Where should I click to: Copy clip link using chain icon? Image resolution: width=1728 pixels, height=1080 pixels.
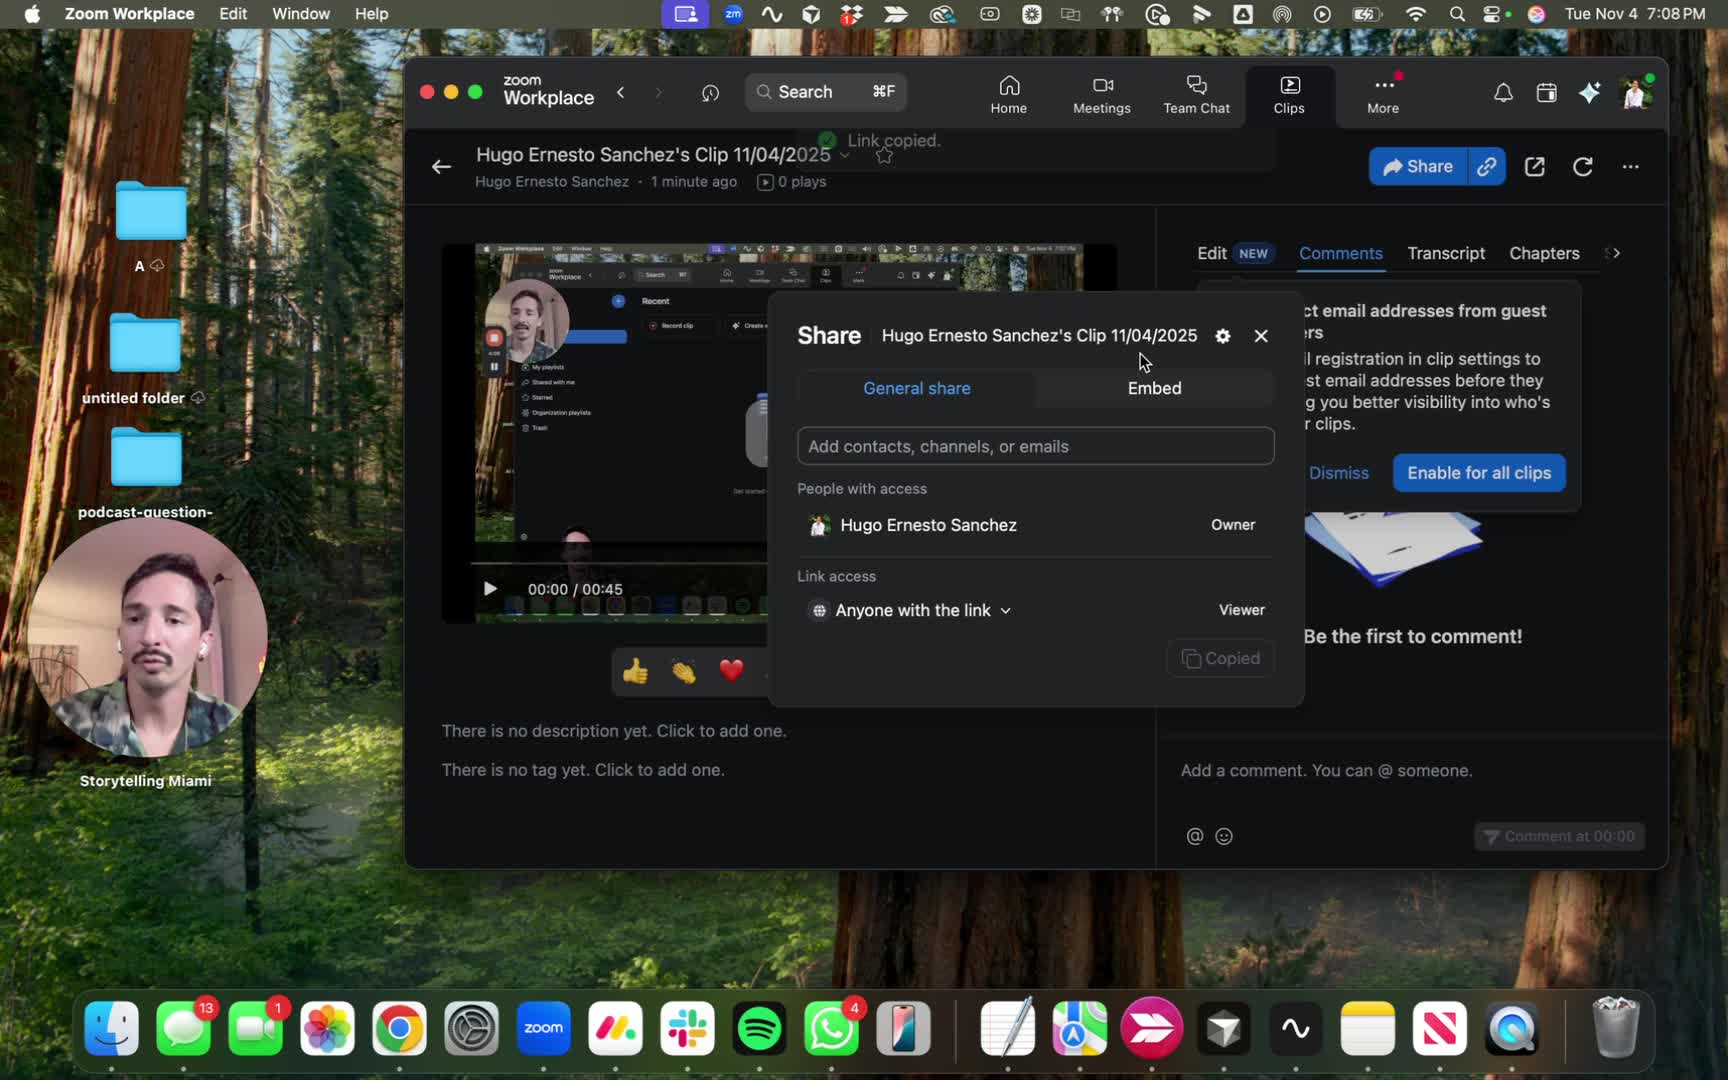coord(1487,166)
